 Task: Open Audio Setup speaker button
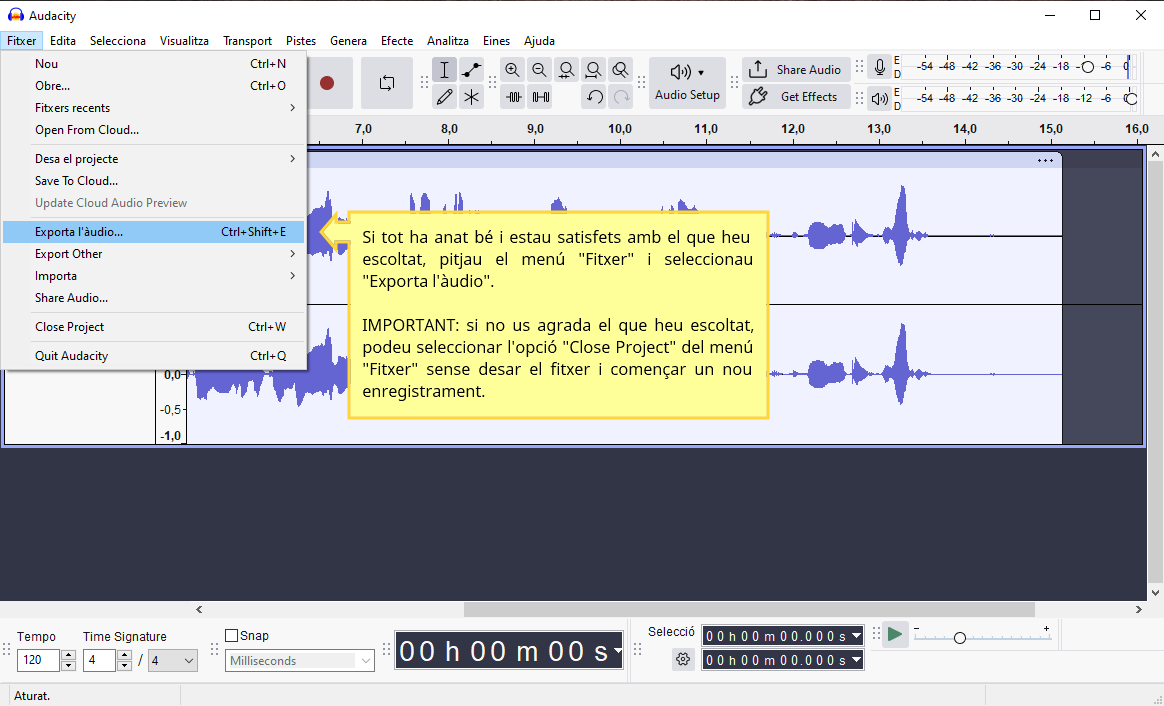coord(687,82)
